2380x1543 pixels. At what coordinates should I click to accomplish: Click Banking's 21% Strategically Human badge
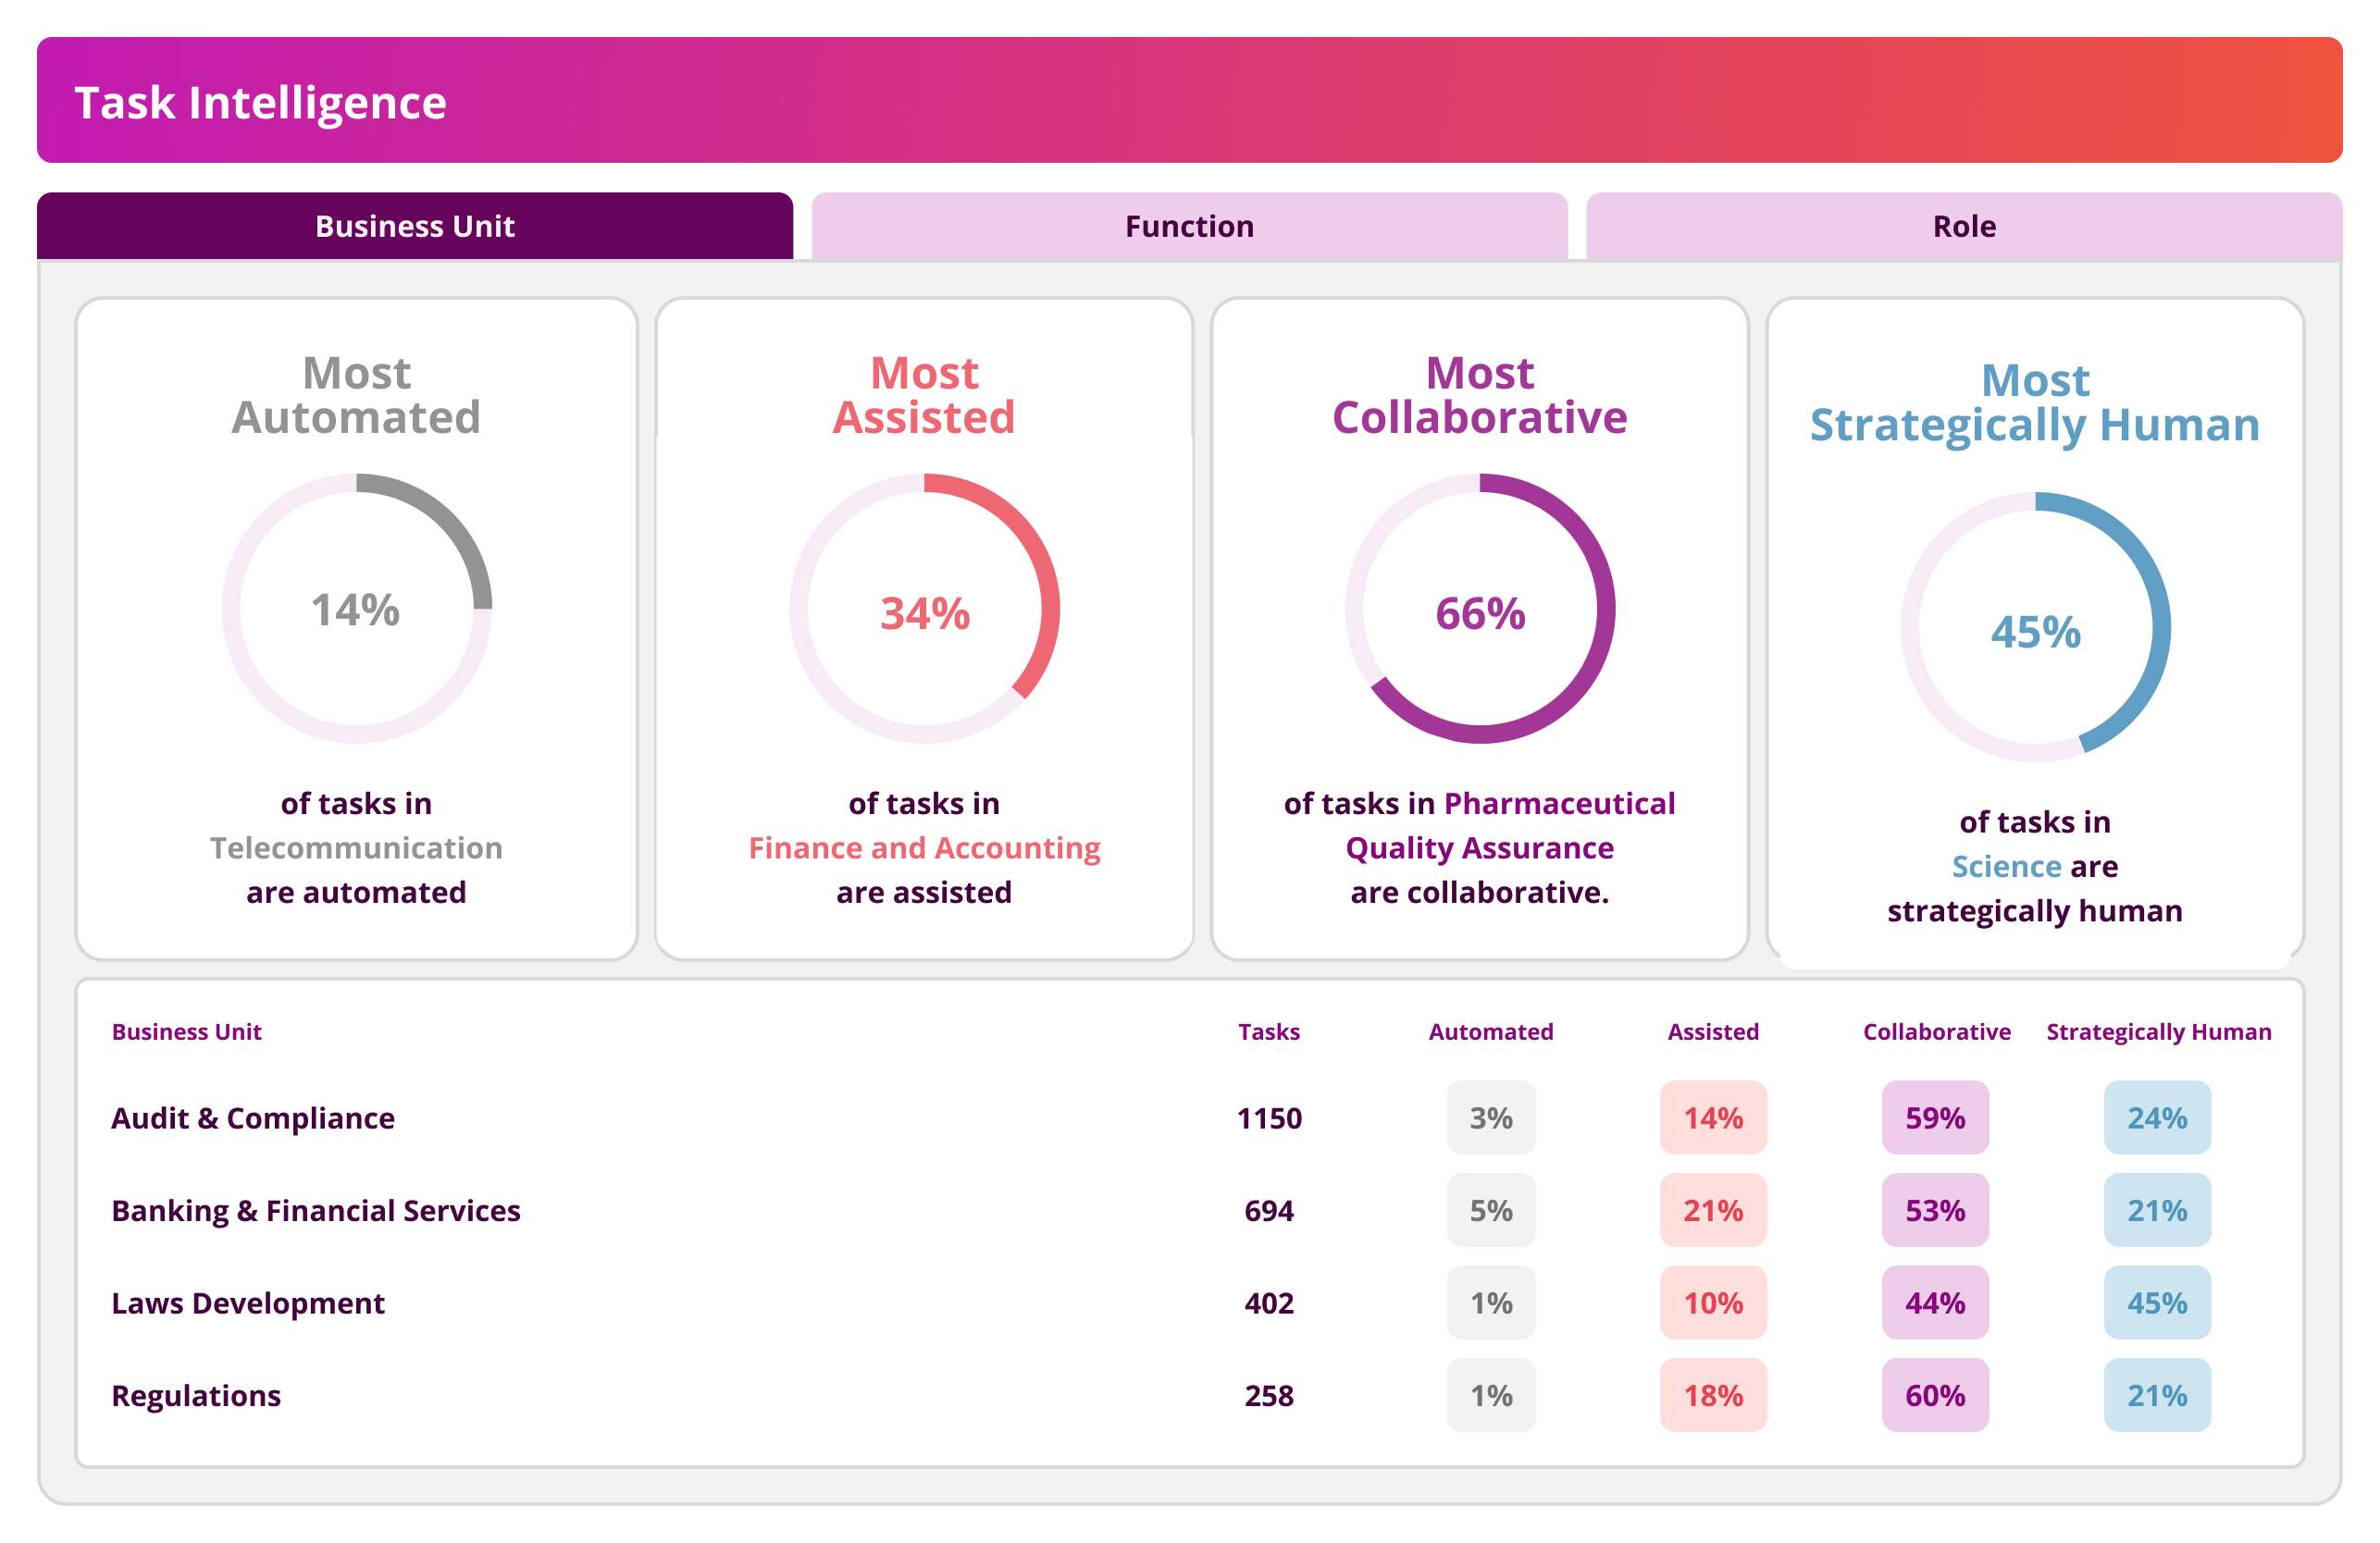click(2158, 1211)
